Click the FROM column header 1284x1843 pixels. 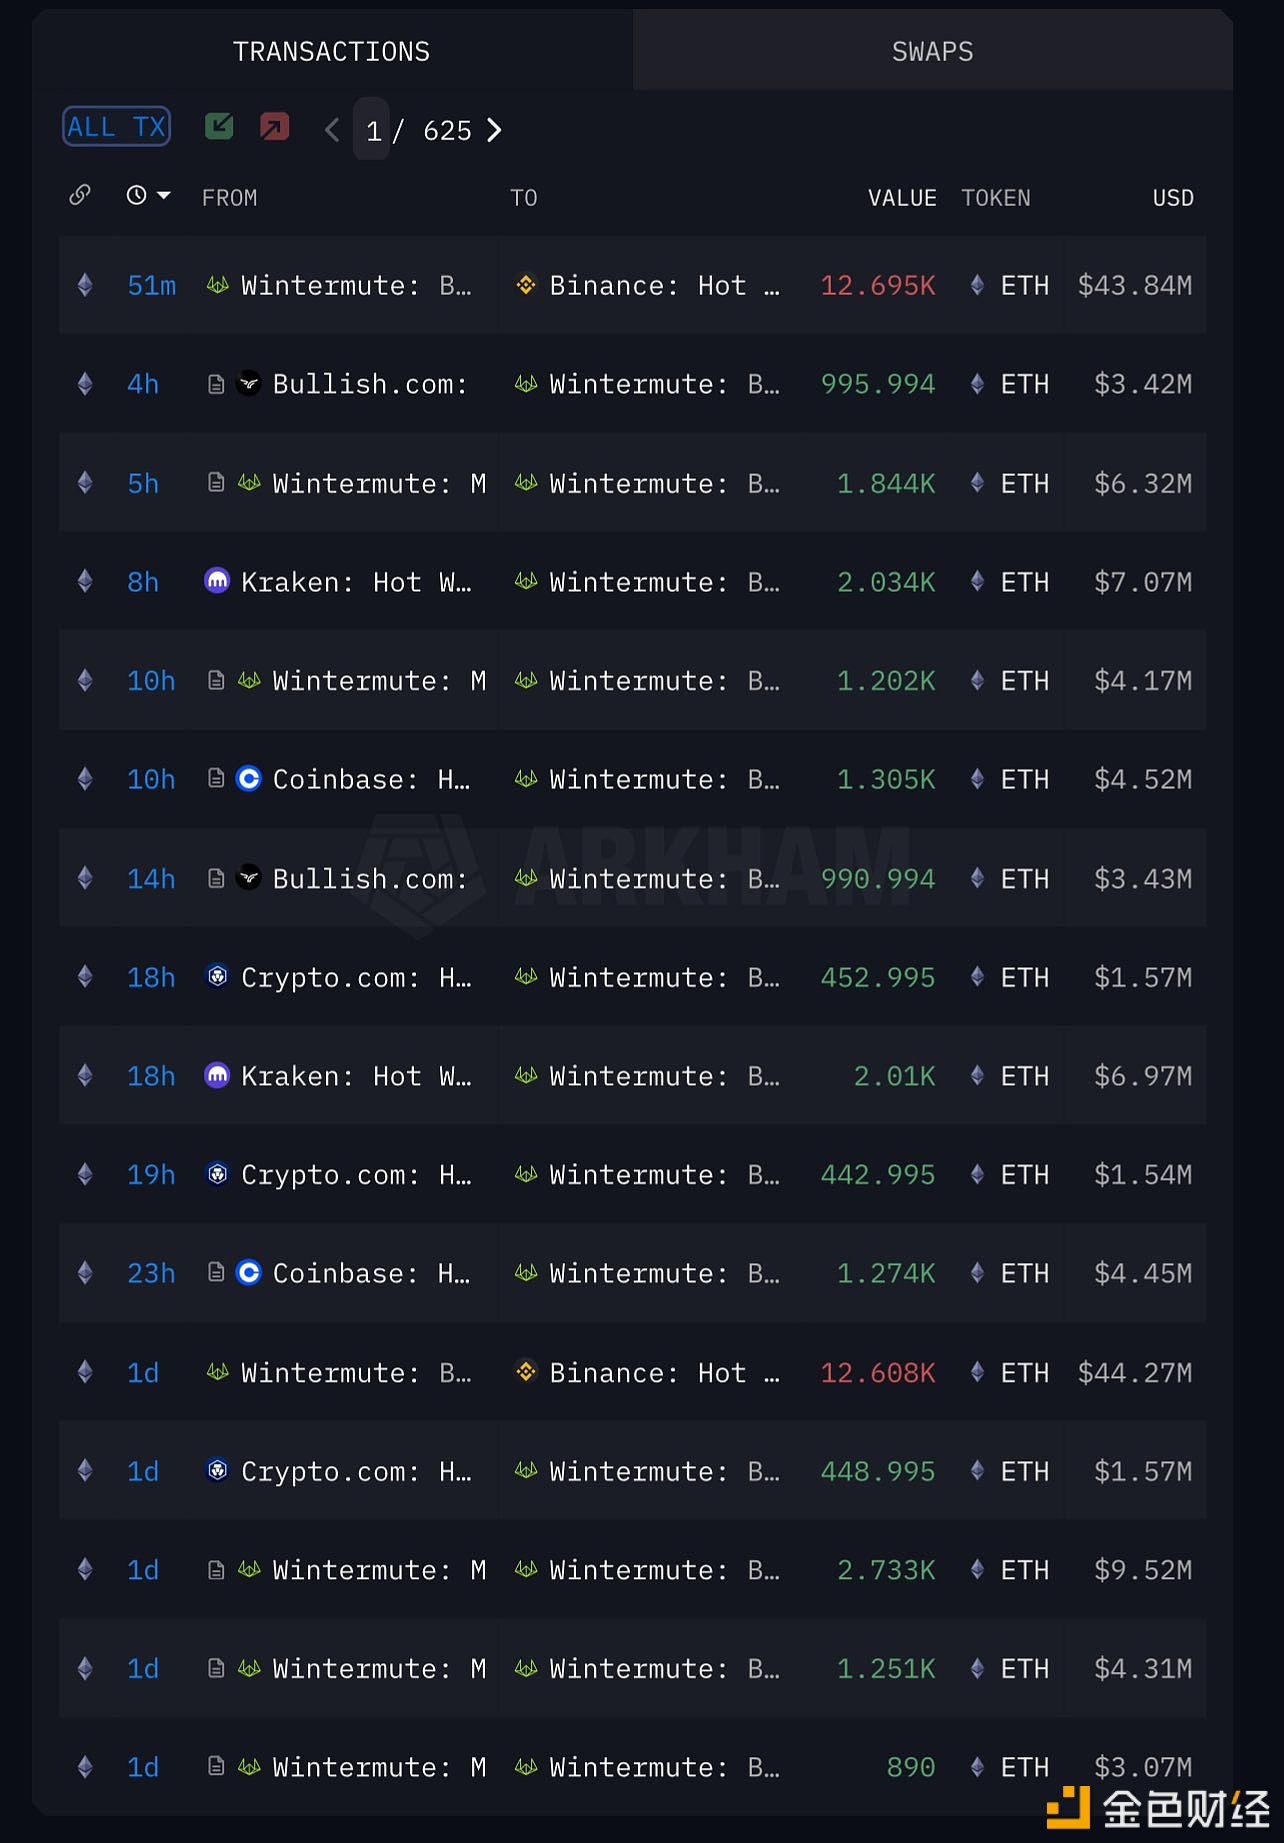tap(229, 198)
